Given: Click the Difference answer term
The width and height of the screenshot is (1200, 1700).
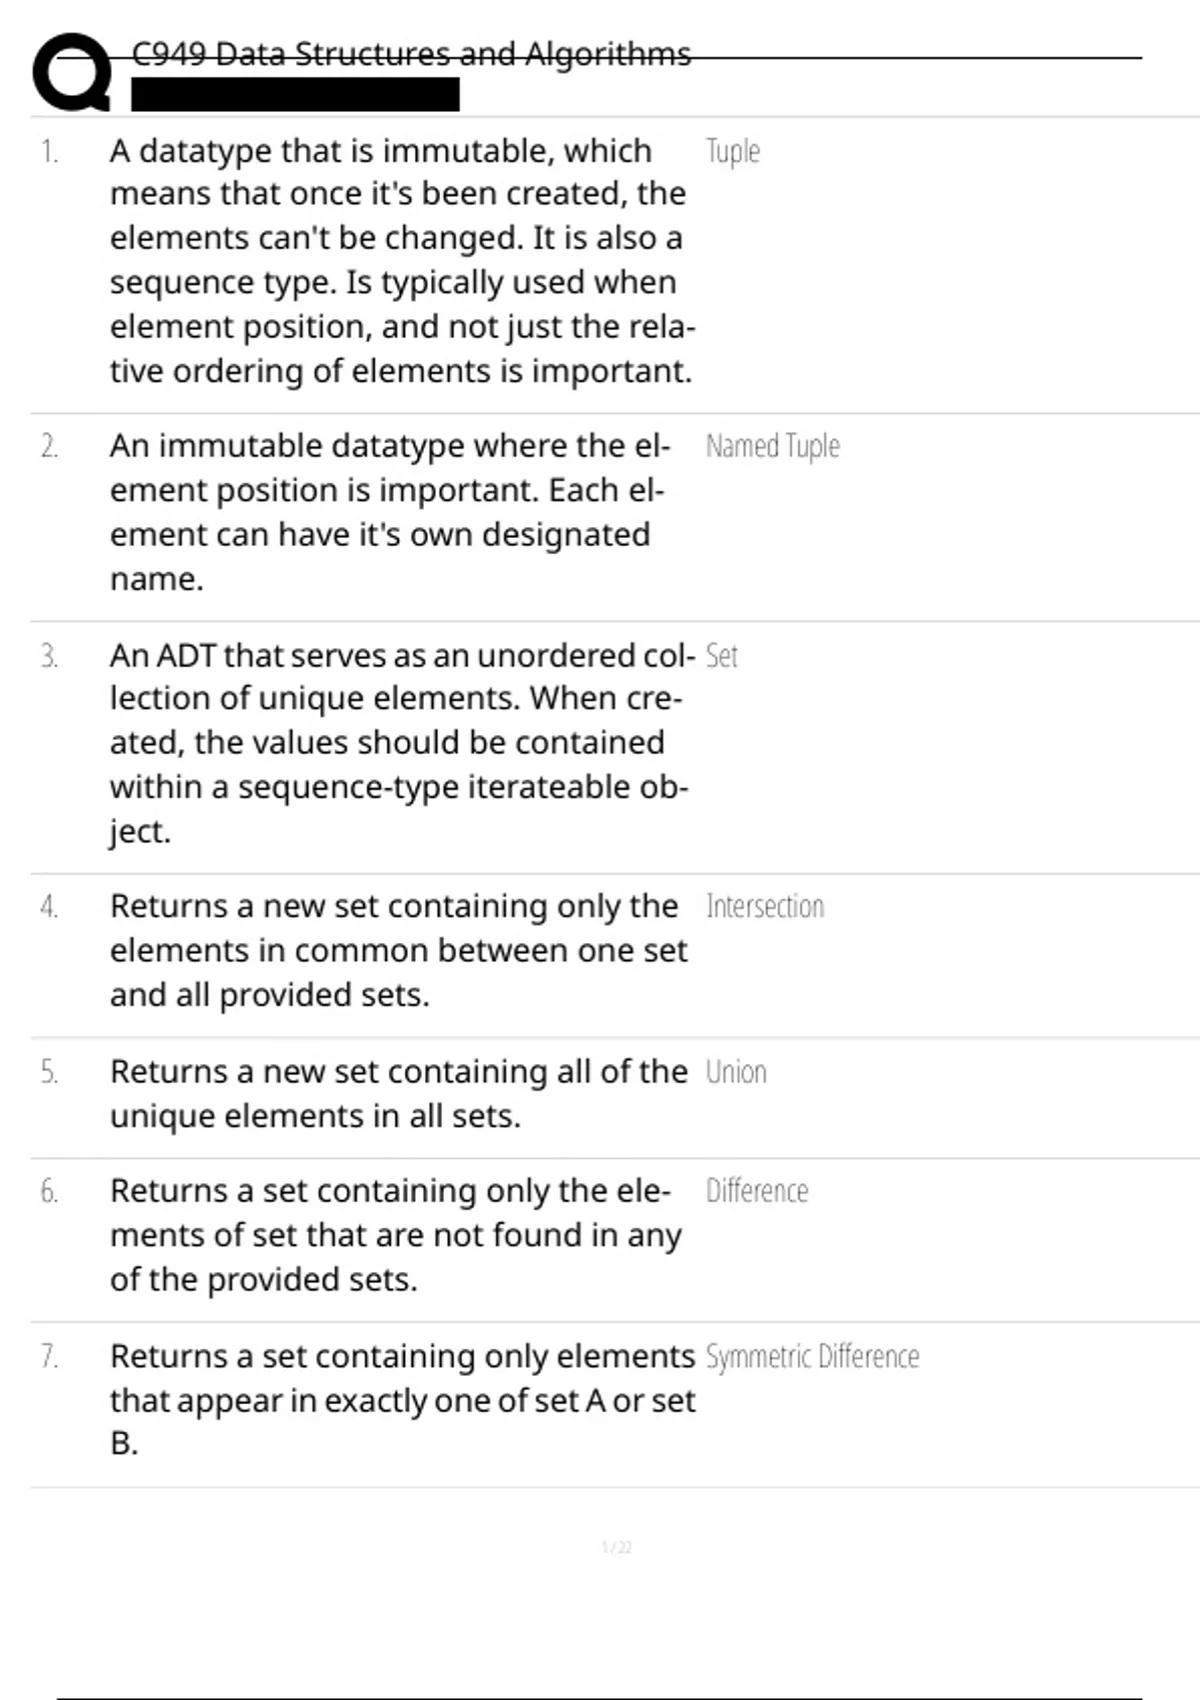Looking at the screenshot, I should 756,1191.
